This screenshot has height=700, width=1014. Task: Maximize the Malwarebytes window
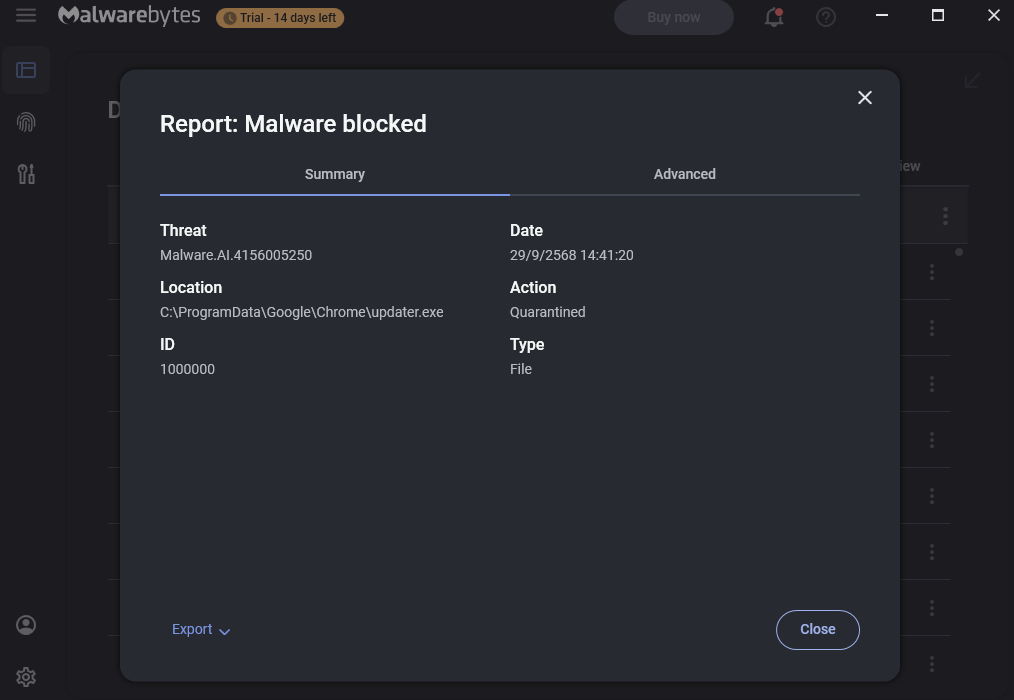tap(938, 15)
